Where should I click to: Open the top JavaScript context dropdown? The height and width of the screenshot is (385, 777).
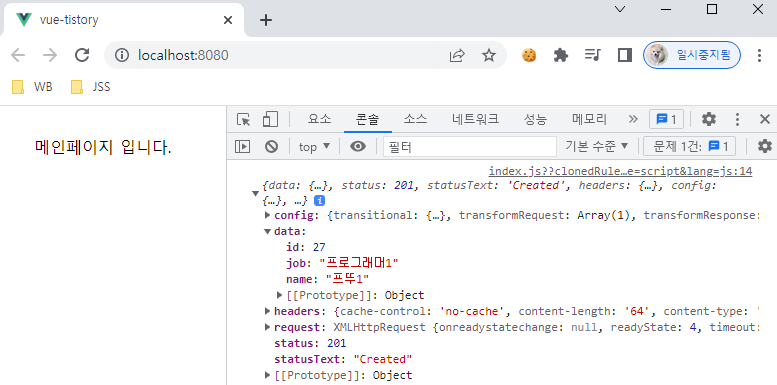click(314, 147)
